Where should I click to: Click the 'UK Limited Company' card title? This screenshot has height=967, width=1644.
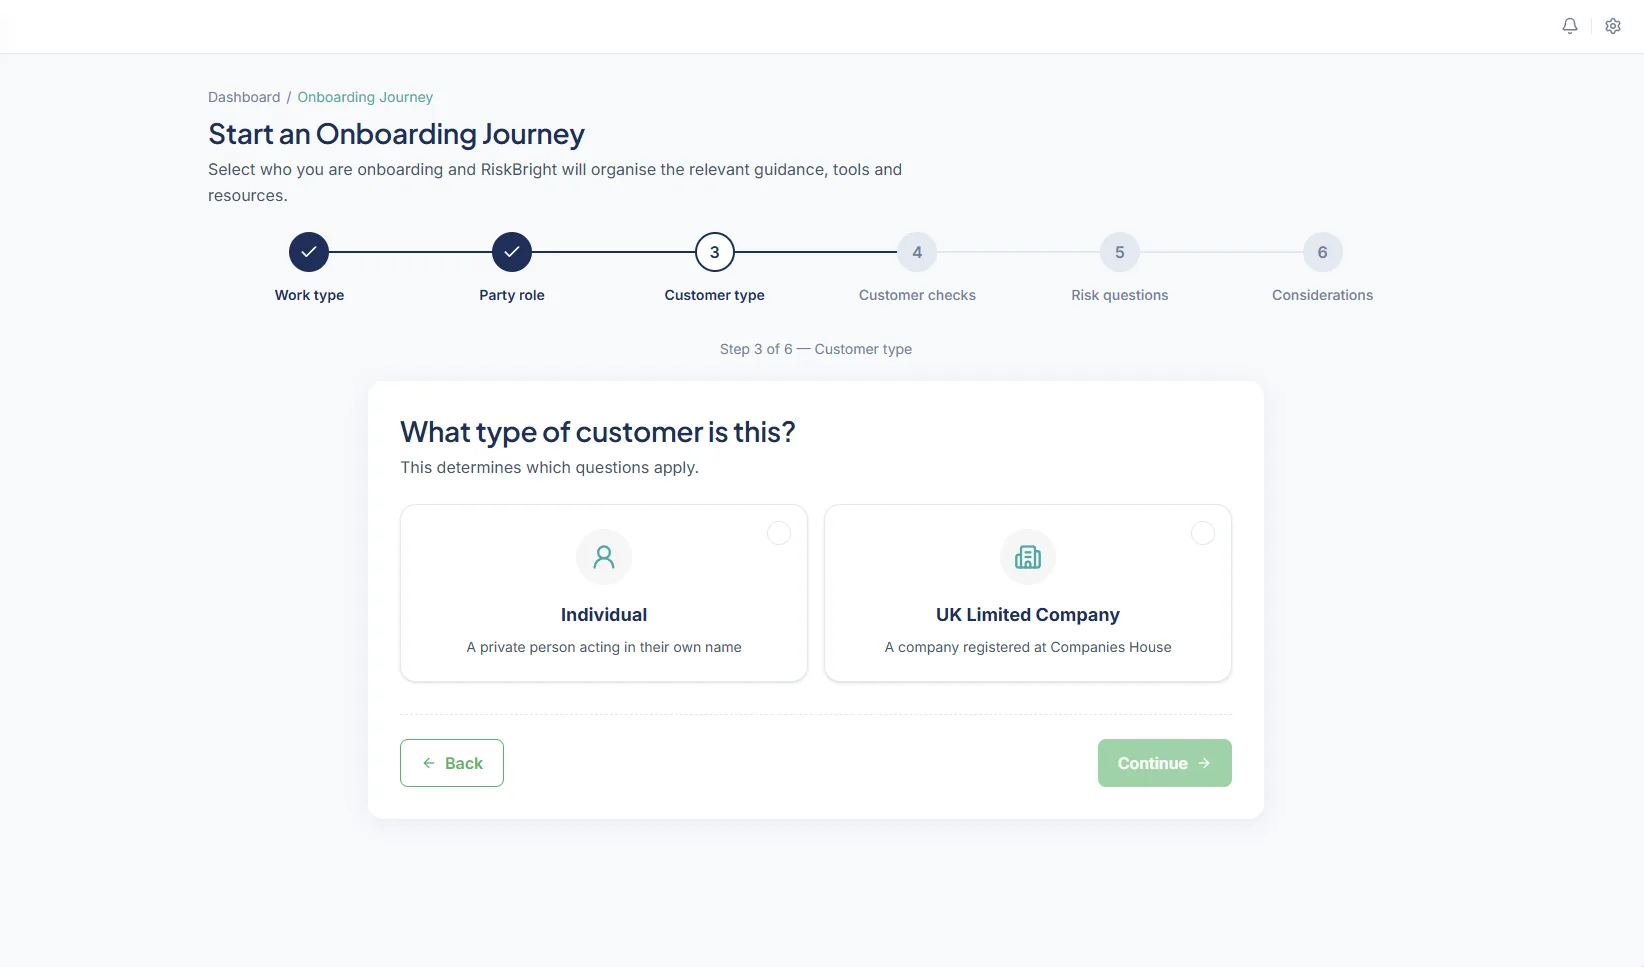pos(1028,615)
